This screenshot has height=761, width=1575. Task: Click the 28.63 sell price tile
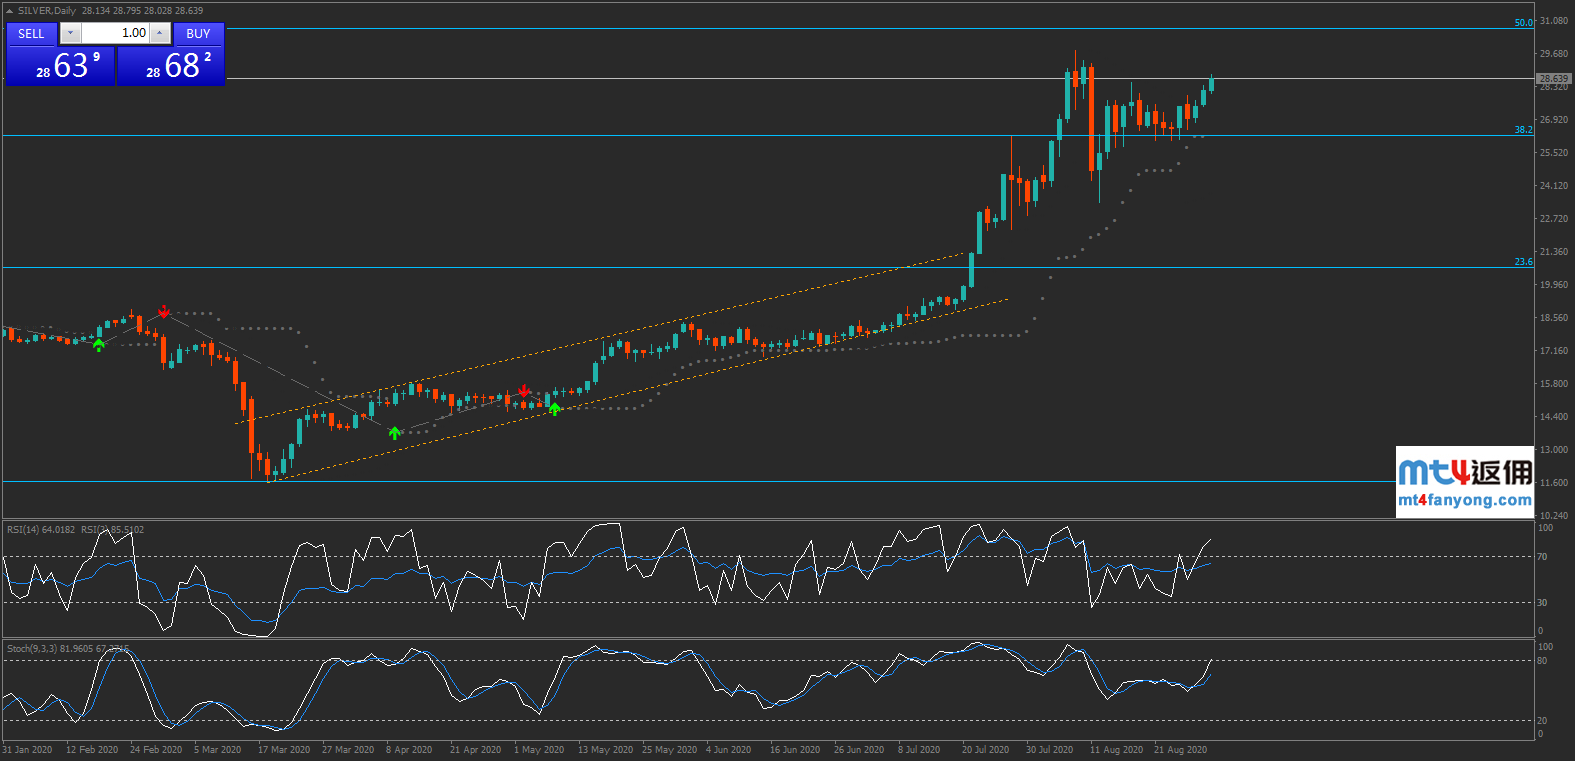pyautogui.click(x=61, y=66)
